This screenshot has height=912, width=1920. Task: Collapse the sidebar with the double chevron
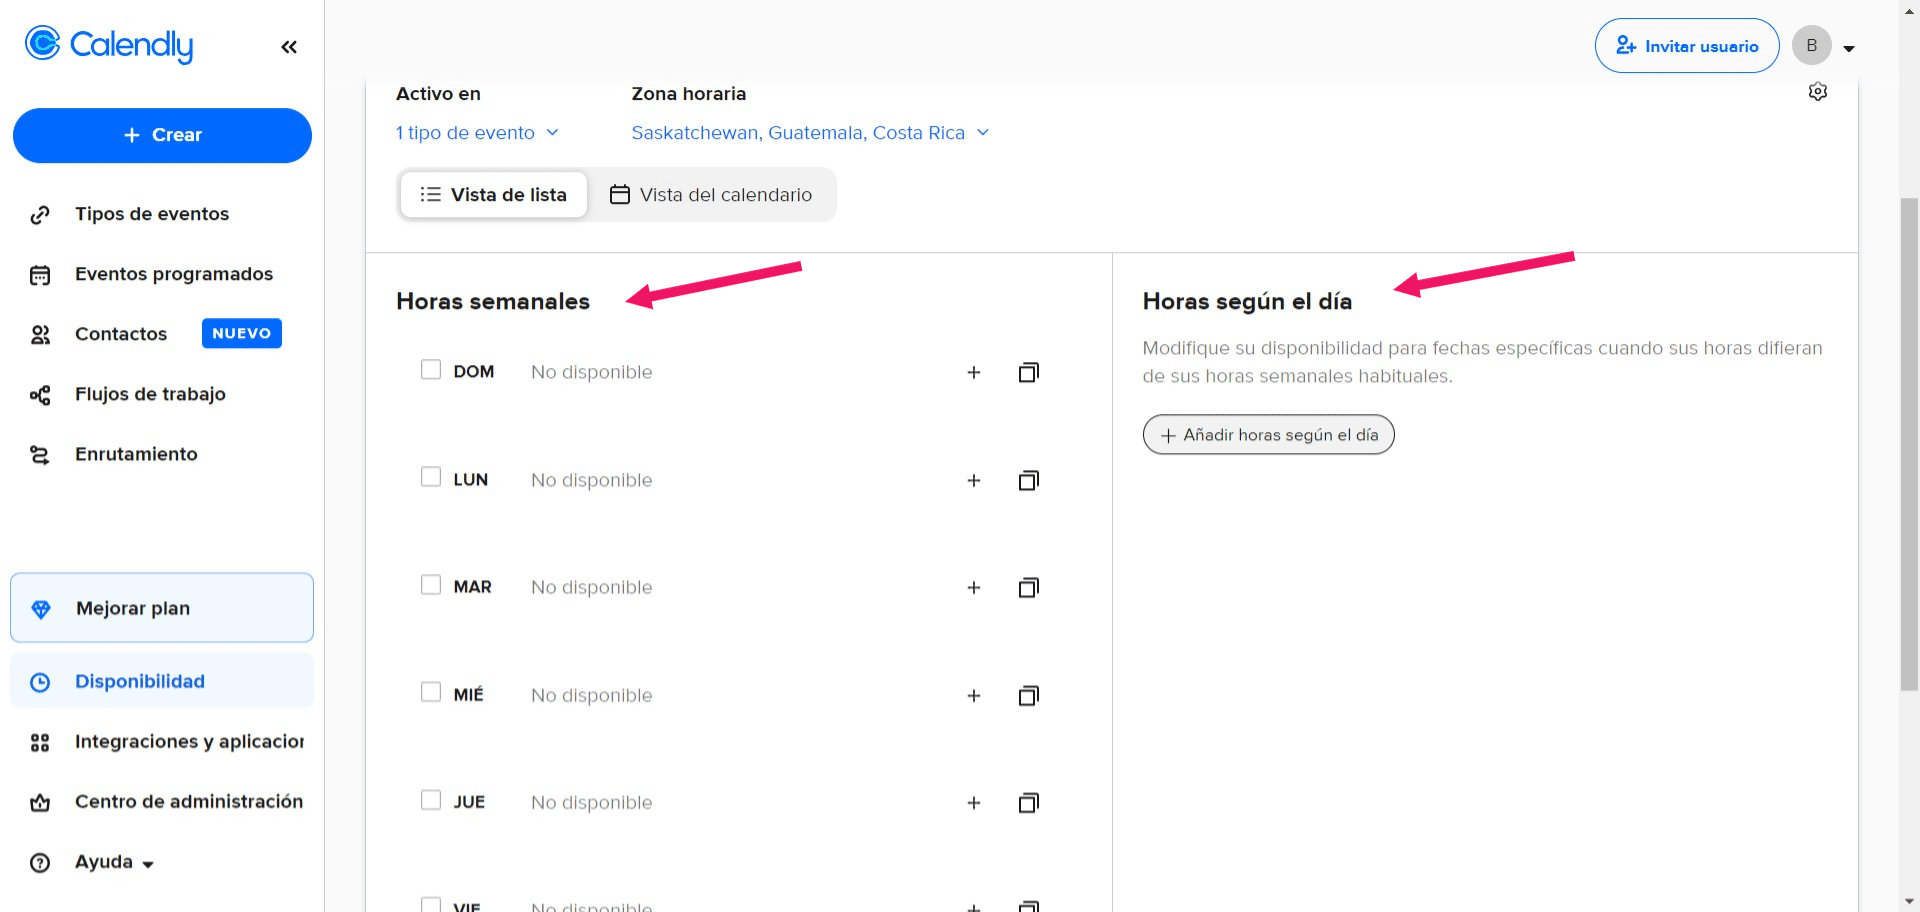pos(289,46)
